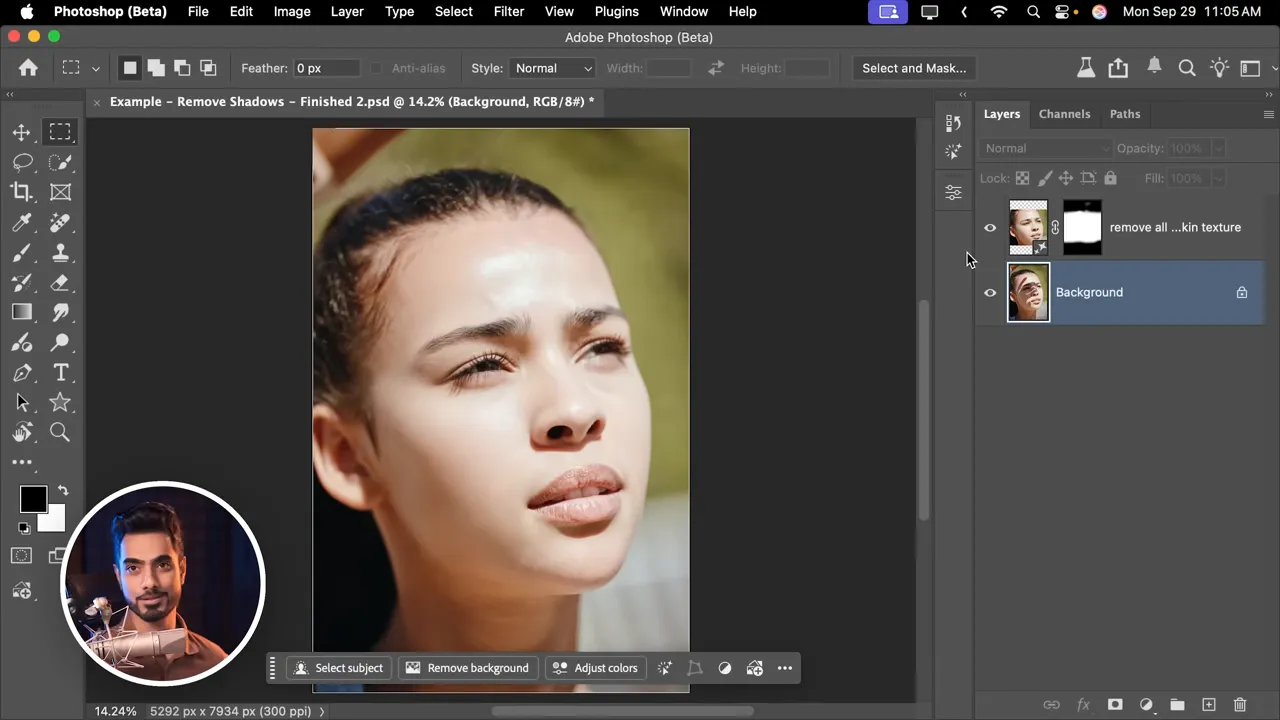Viewport: 1280px width, 720px height.
Task: Select the Hand tool
Action: coord(21,432)
